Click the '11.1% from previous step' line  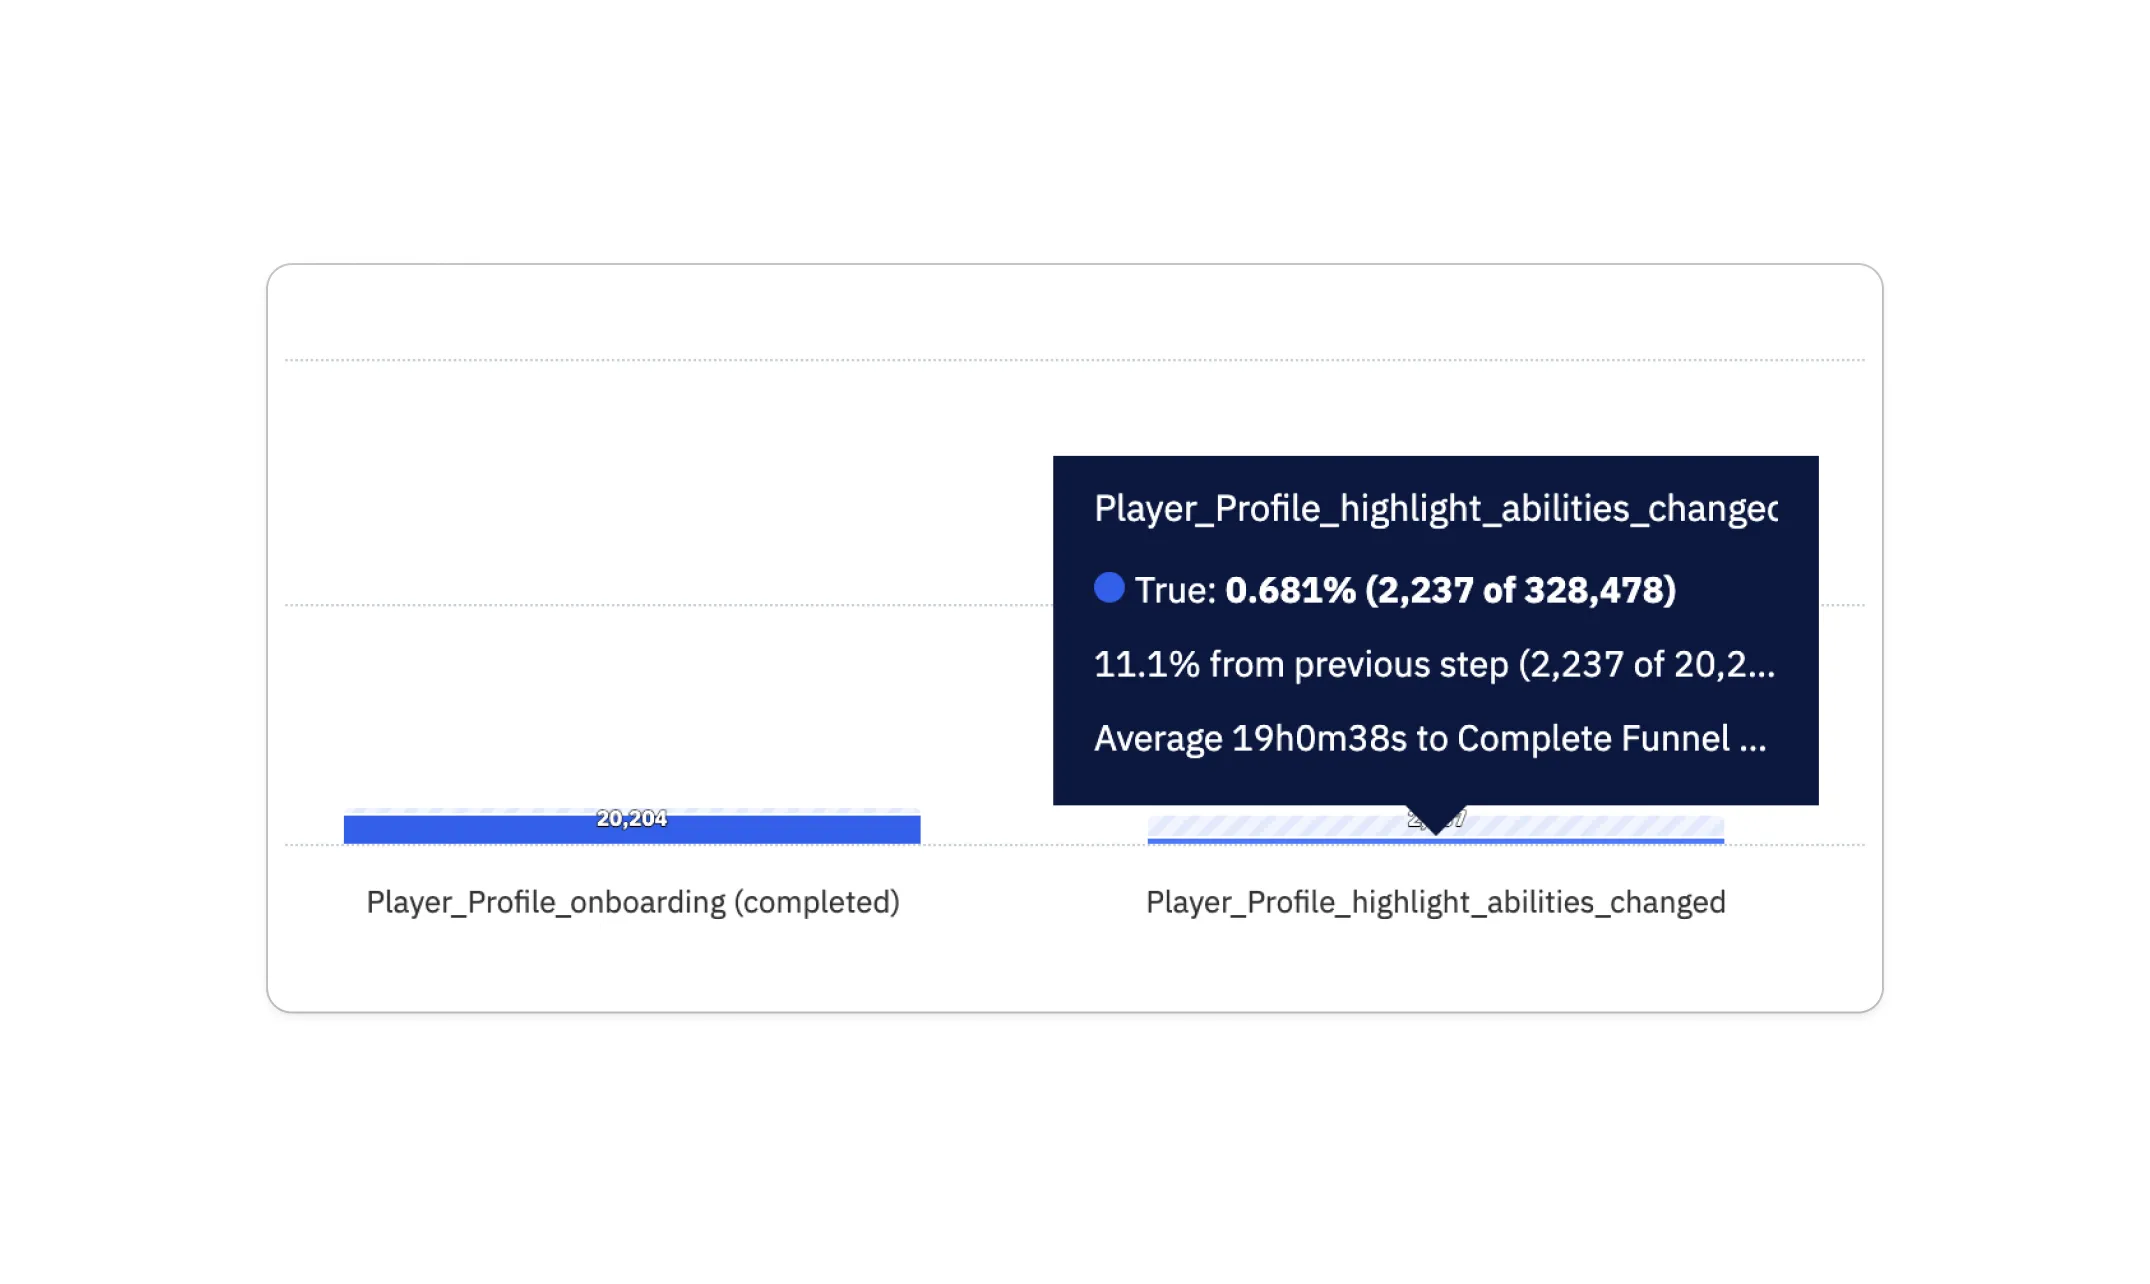pyautogui.click(x=1434, y=664)
